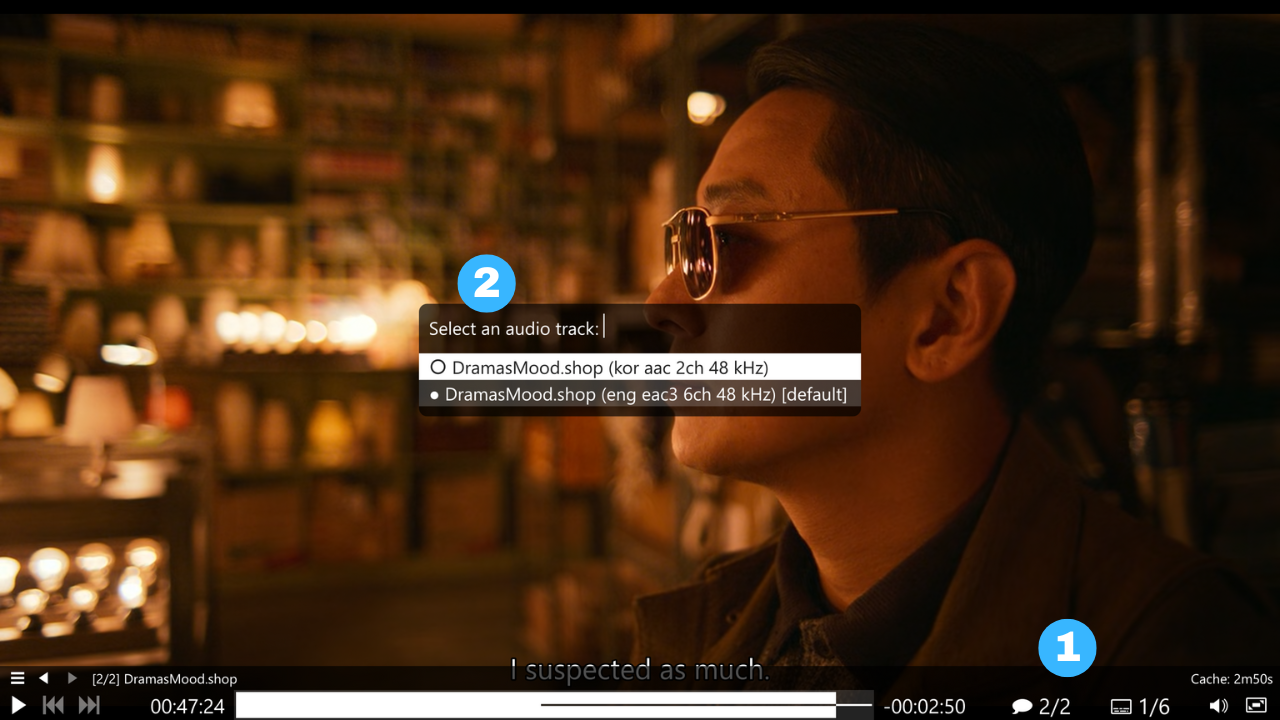Click the elapsed time 00:47:24 display
This screenshot has height=720, width=1280.
coord(188,705)
